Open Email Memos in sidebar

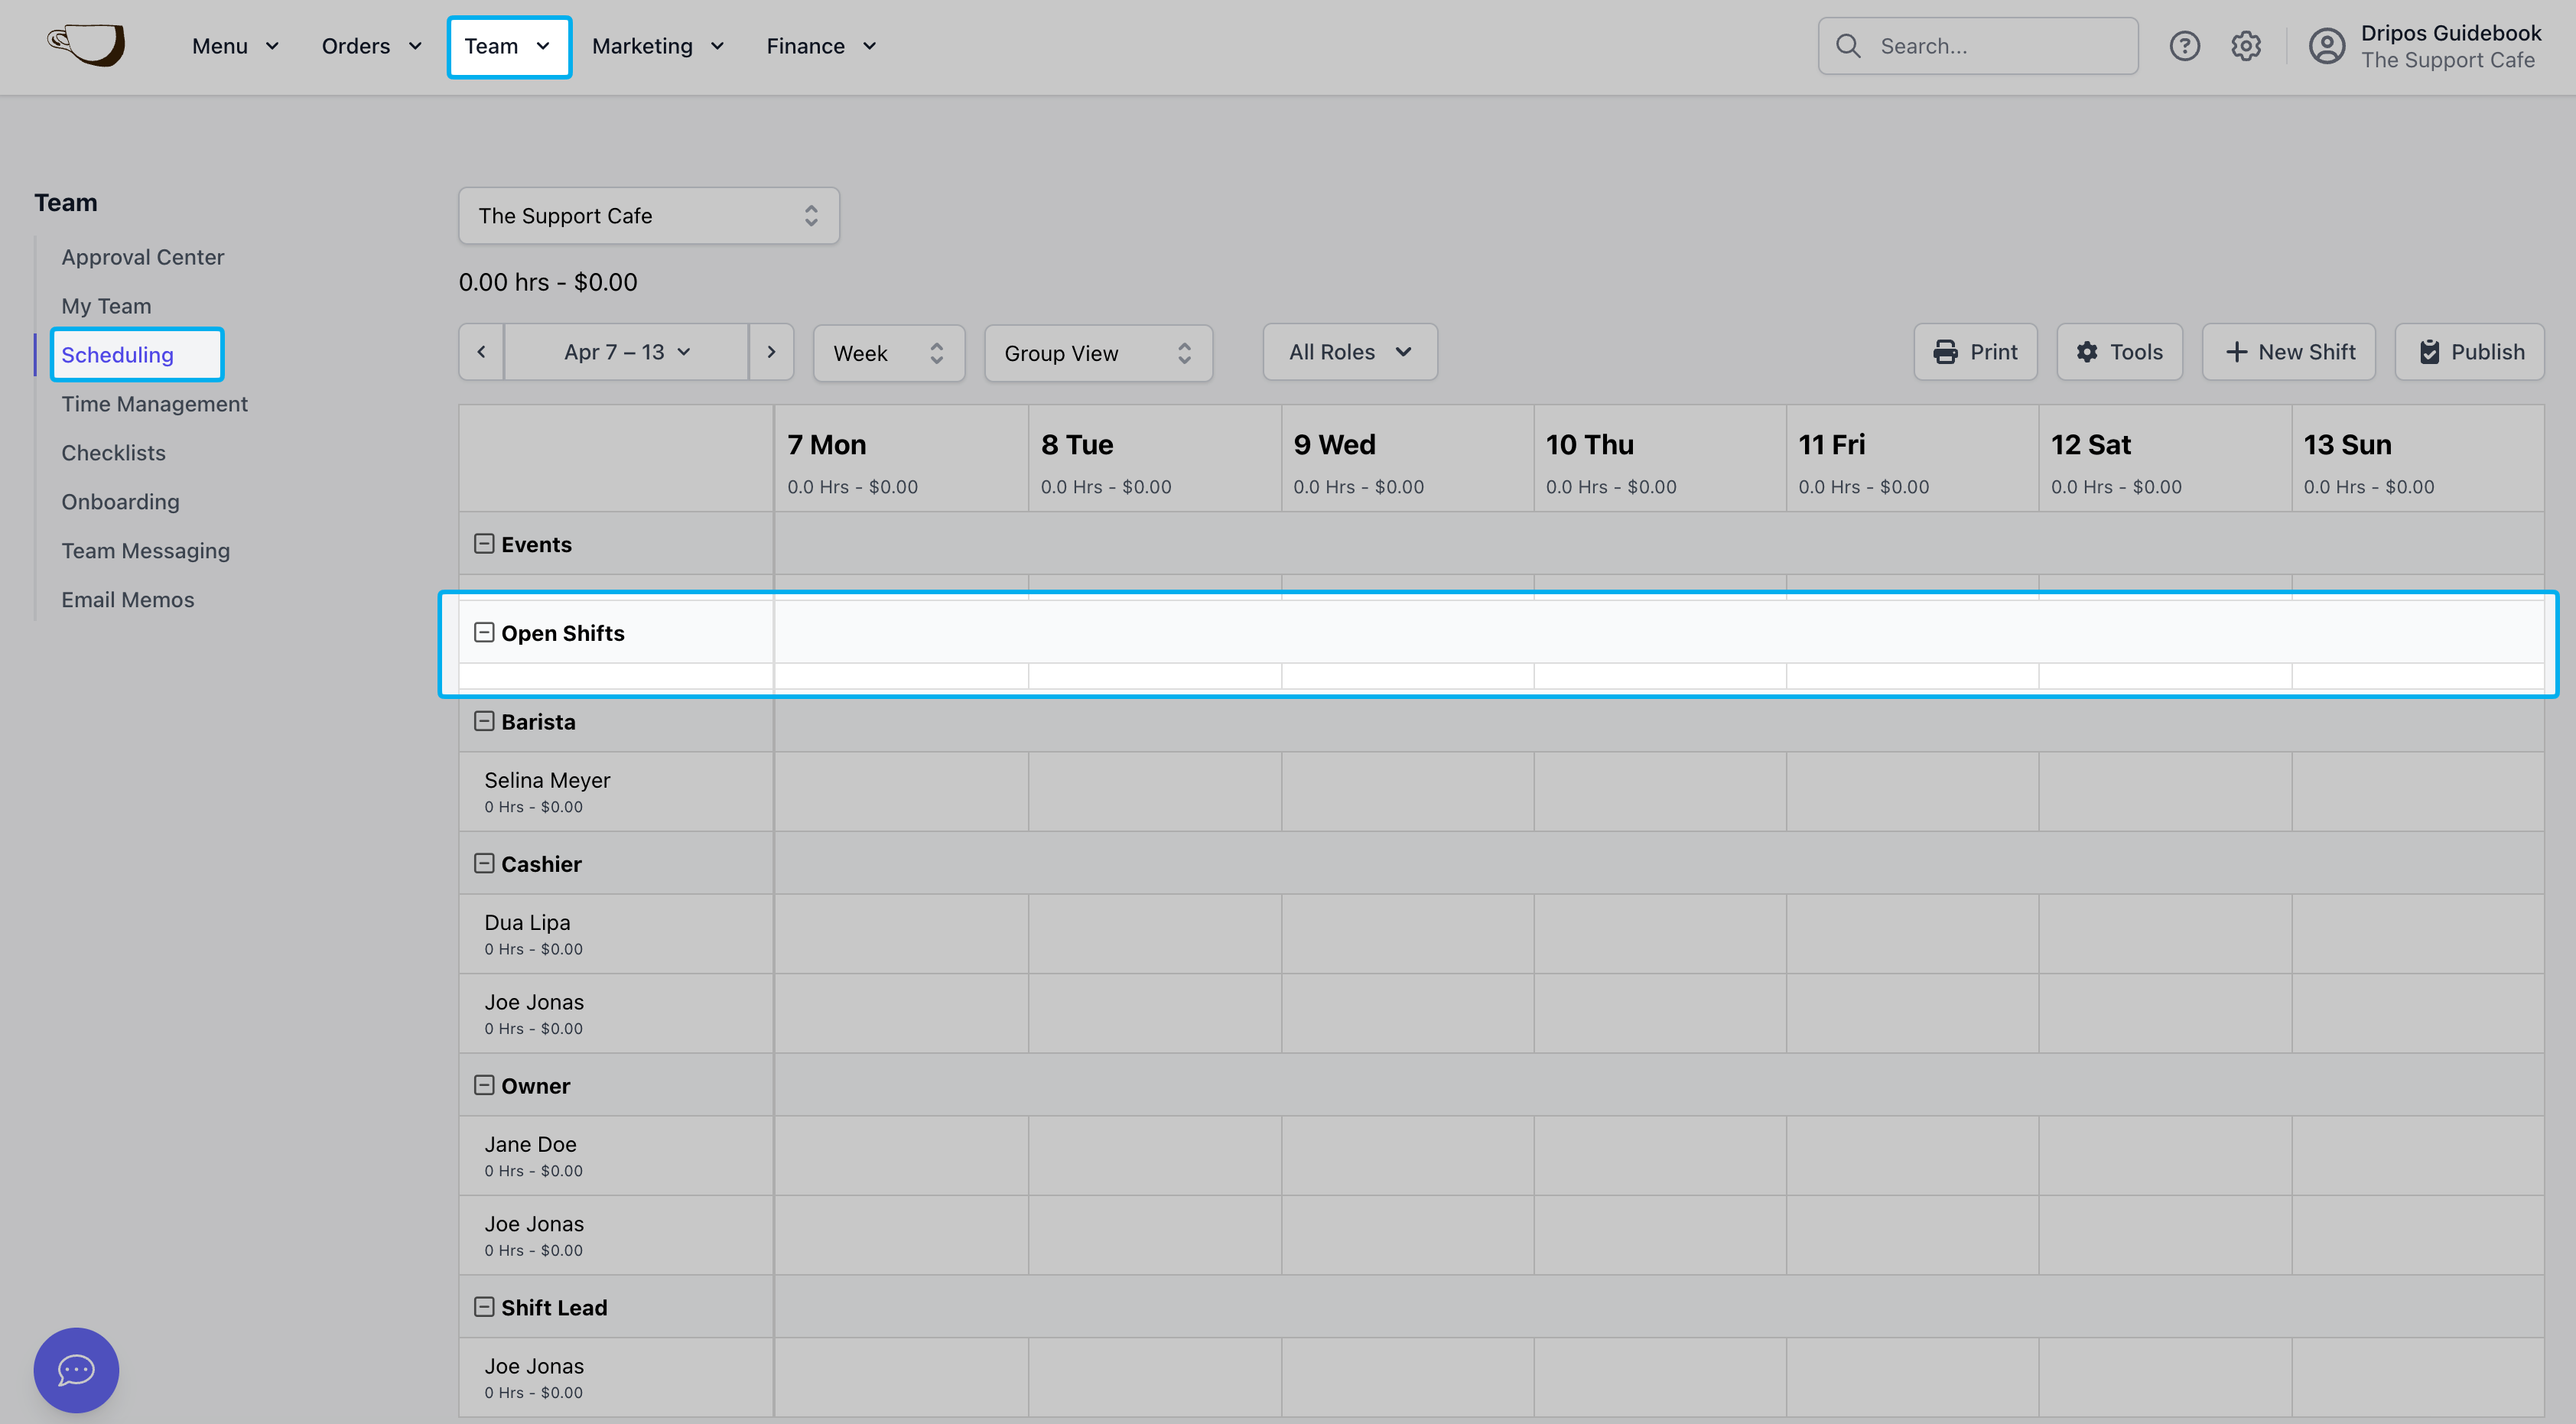tap(128, 600)
